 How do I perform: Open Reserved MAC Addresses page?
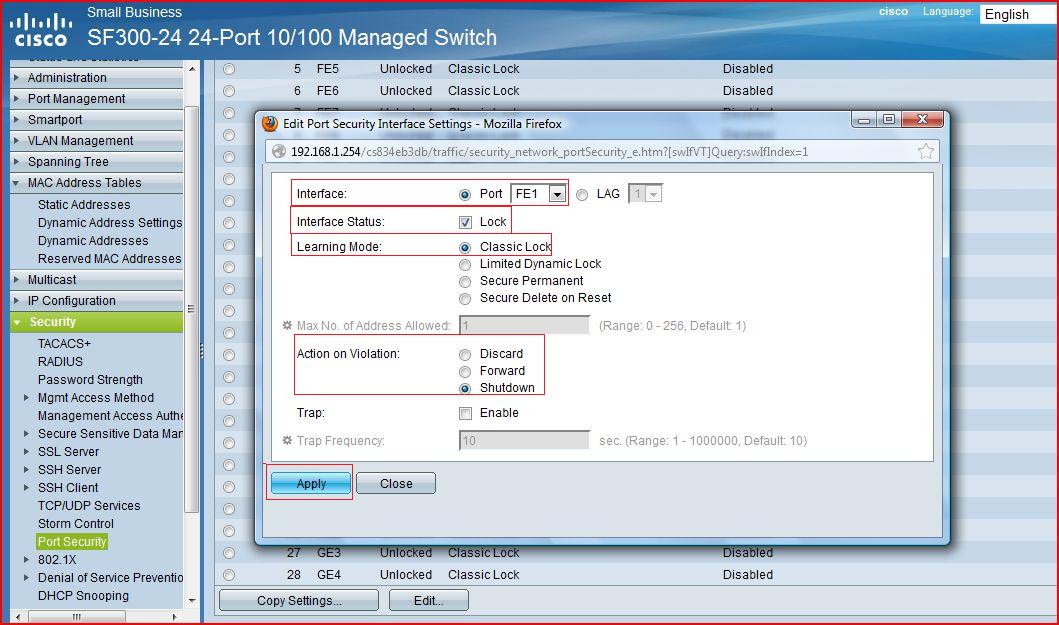coord(109,259)
